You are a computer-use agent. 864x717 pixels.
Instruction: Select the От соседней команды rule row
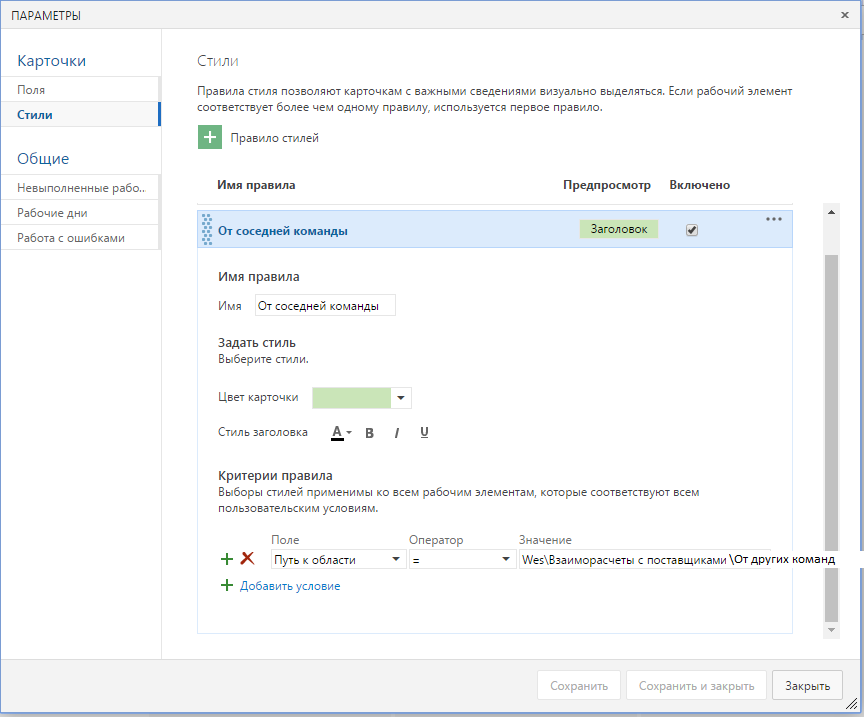click(x=495, y=229)
